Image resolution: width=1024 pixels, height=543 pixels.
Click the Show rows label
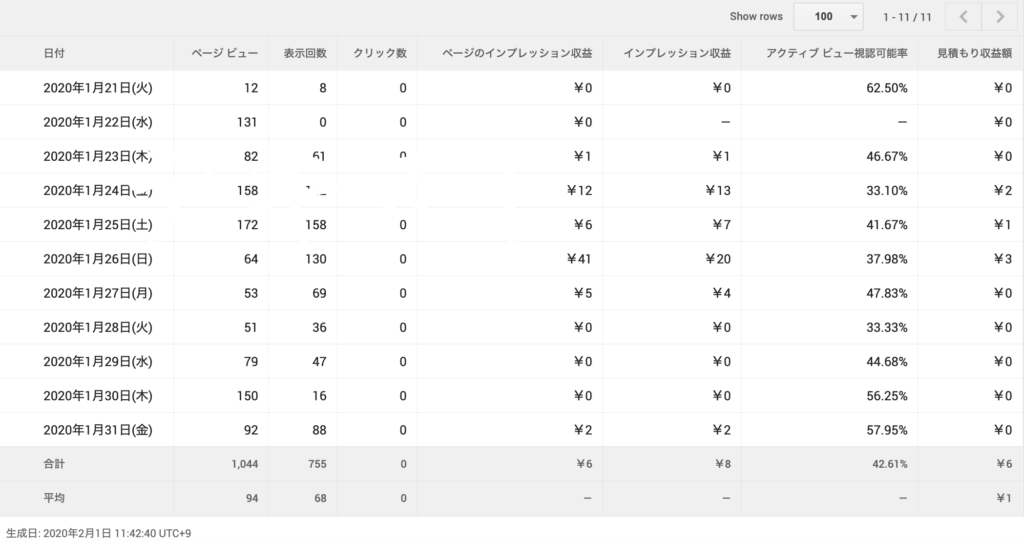point(756,16)
